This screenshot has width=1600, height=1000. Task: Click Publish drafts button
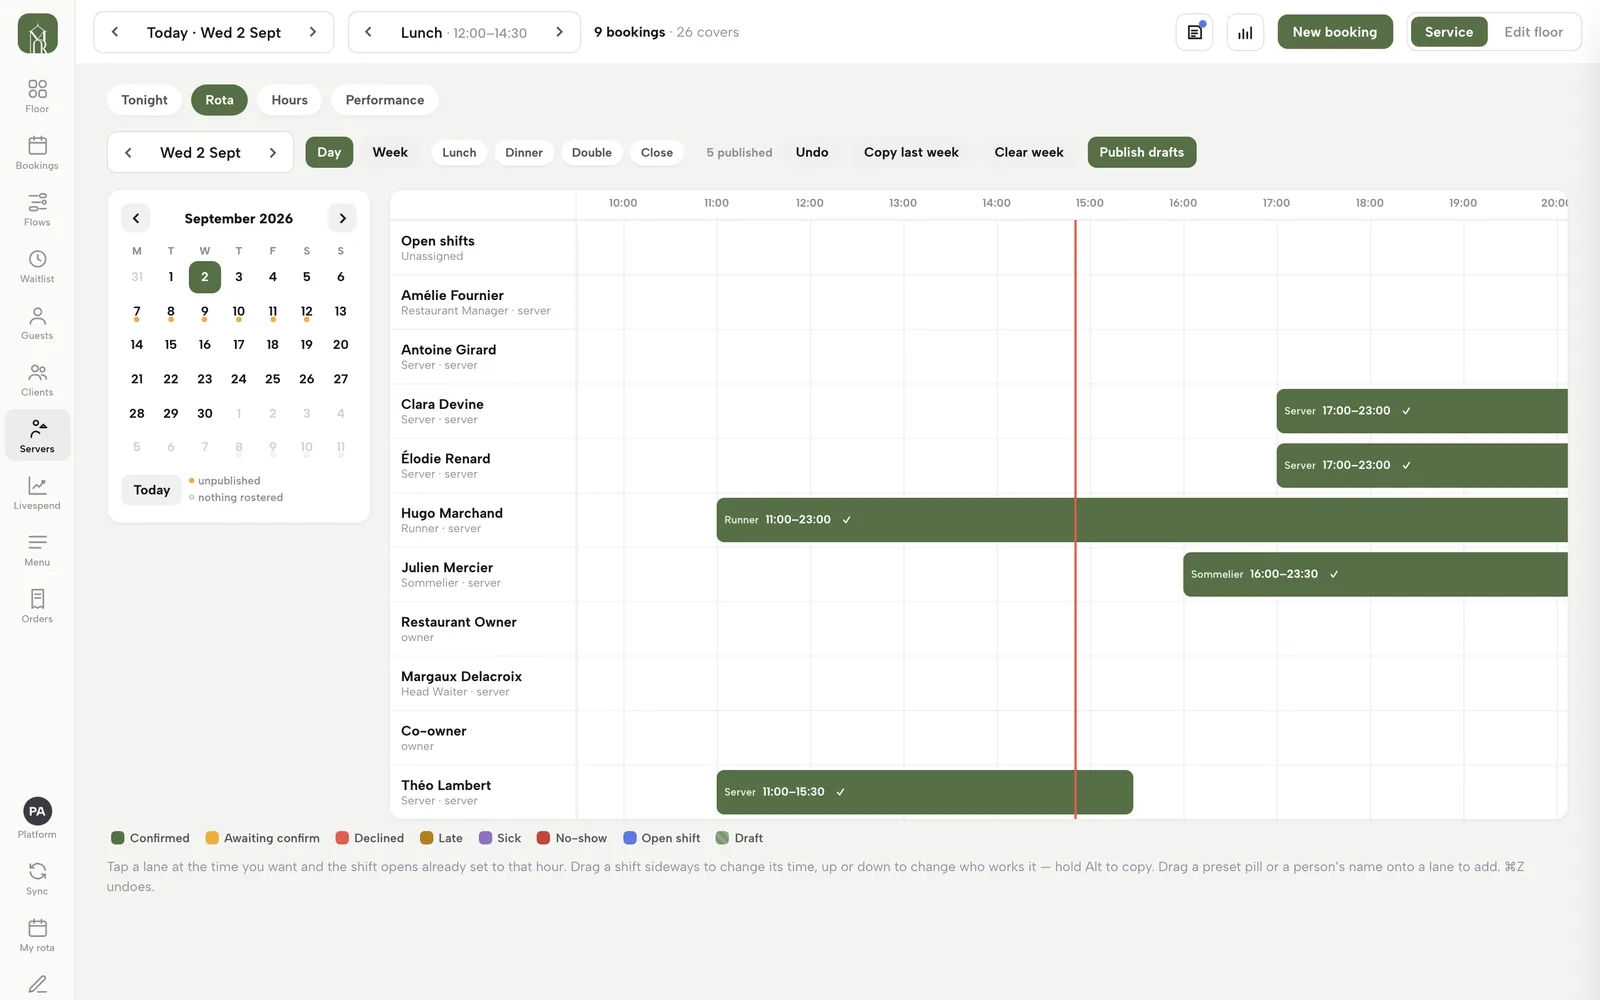tap(1141, 152)
